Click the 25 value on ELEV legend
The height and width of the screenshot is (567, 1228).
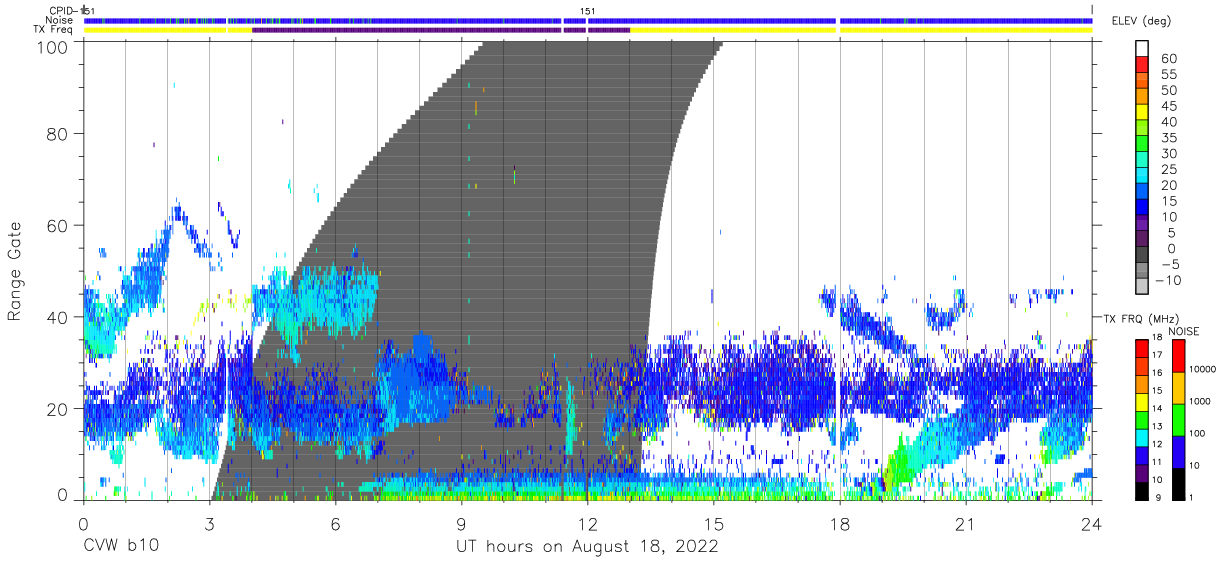(1168, 169)
